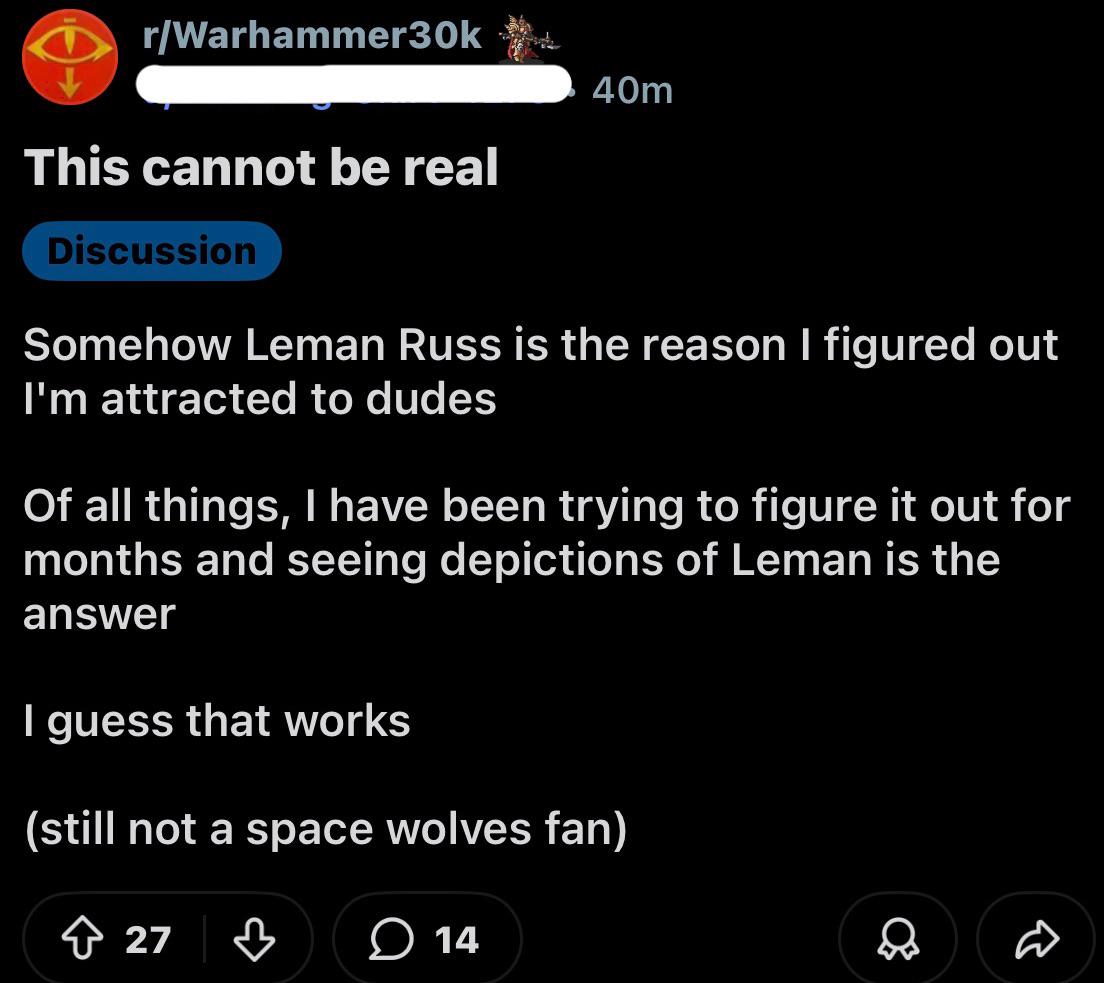Click the vote count showing 27
This screenshot has width=1104, height=983.
coord(148,940)
